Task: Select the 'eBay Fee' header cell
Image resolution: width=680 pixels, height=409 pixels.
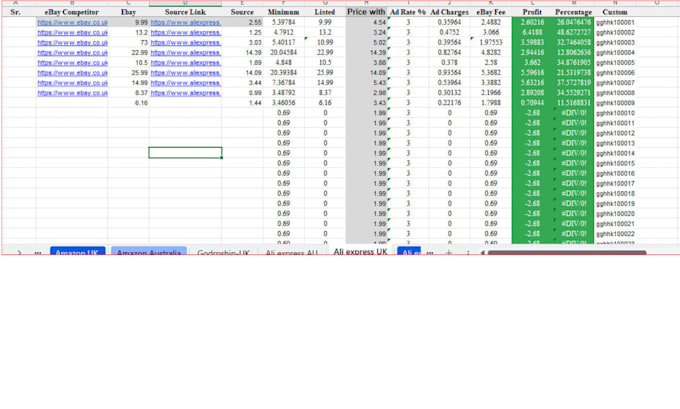Action: click(x=491, y=12)
